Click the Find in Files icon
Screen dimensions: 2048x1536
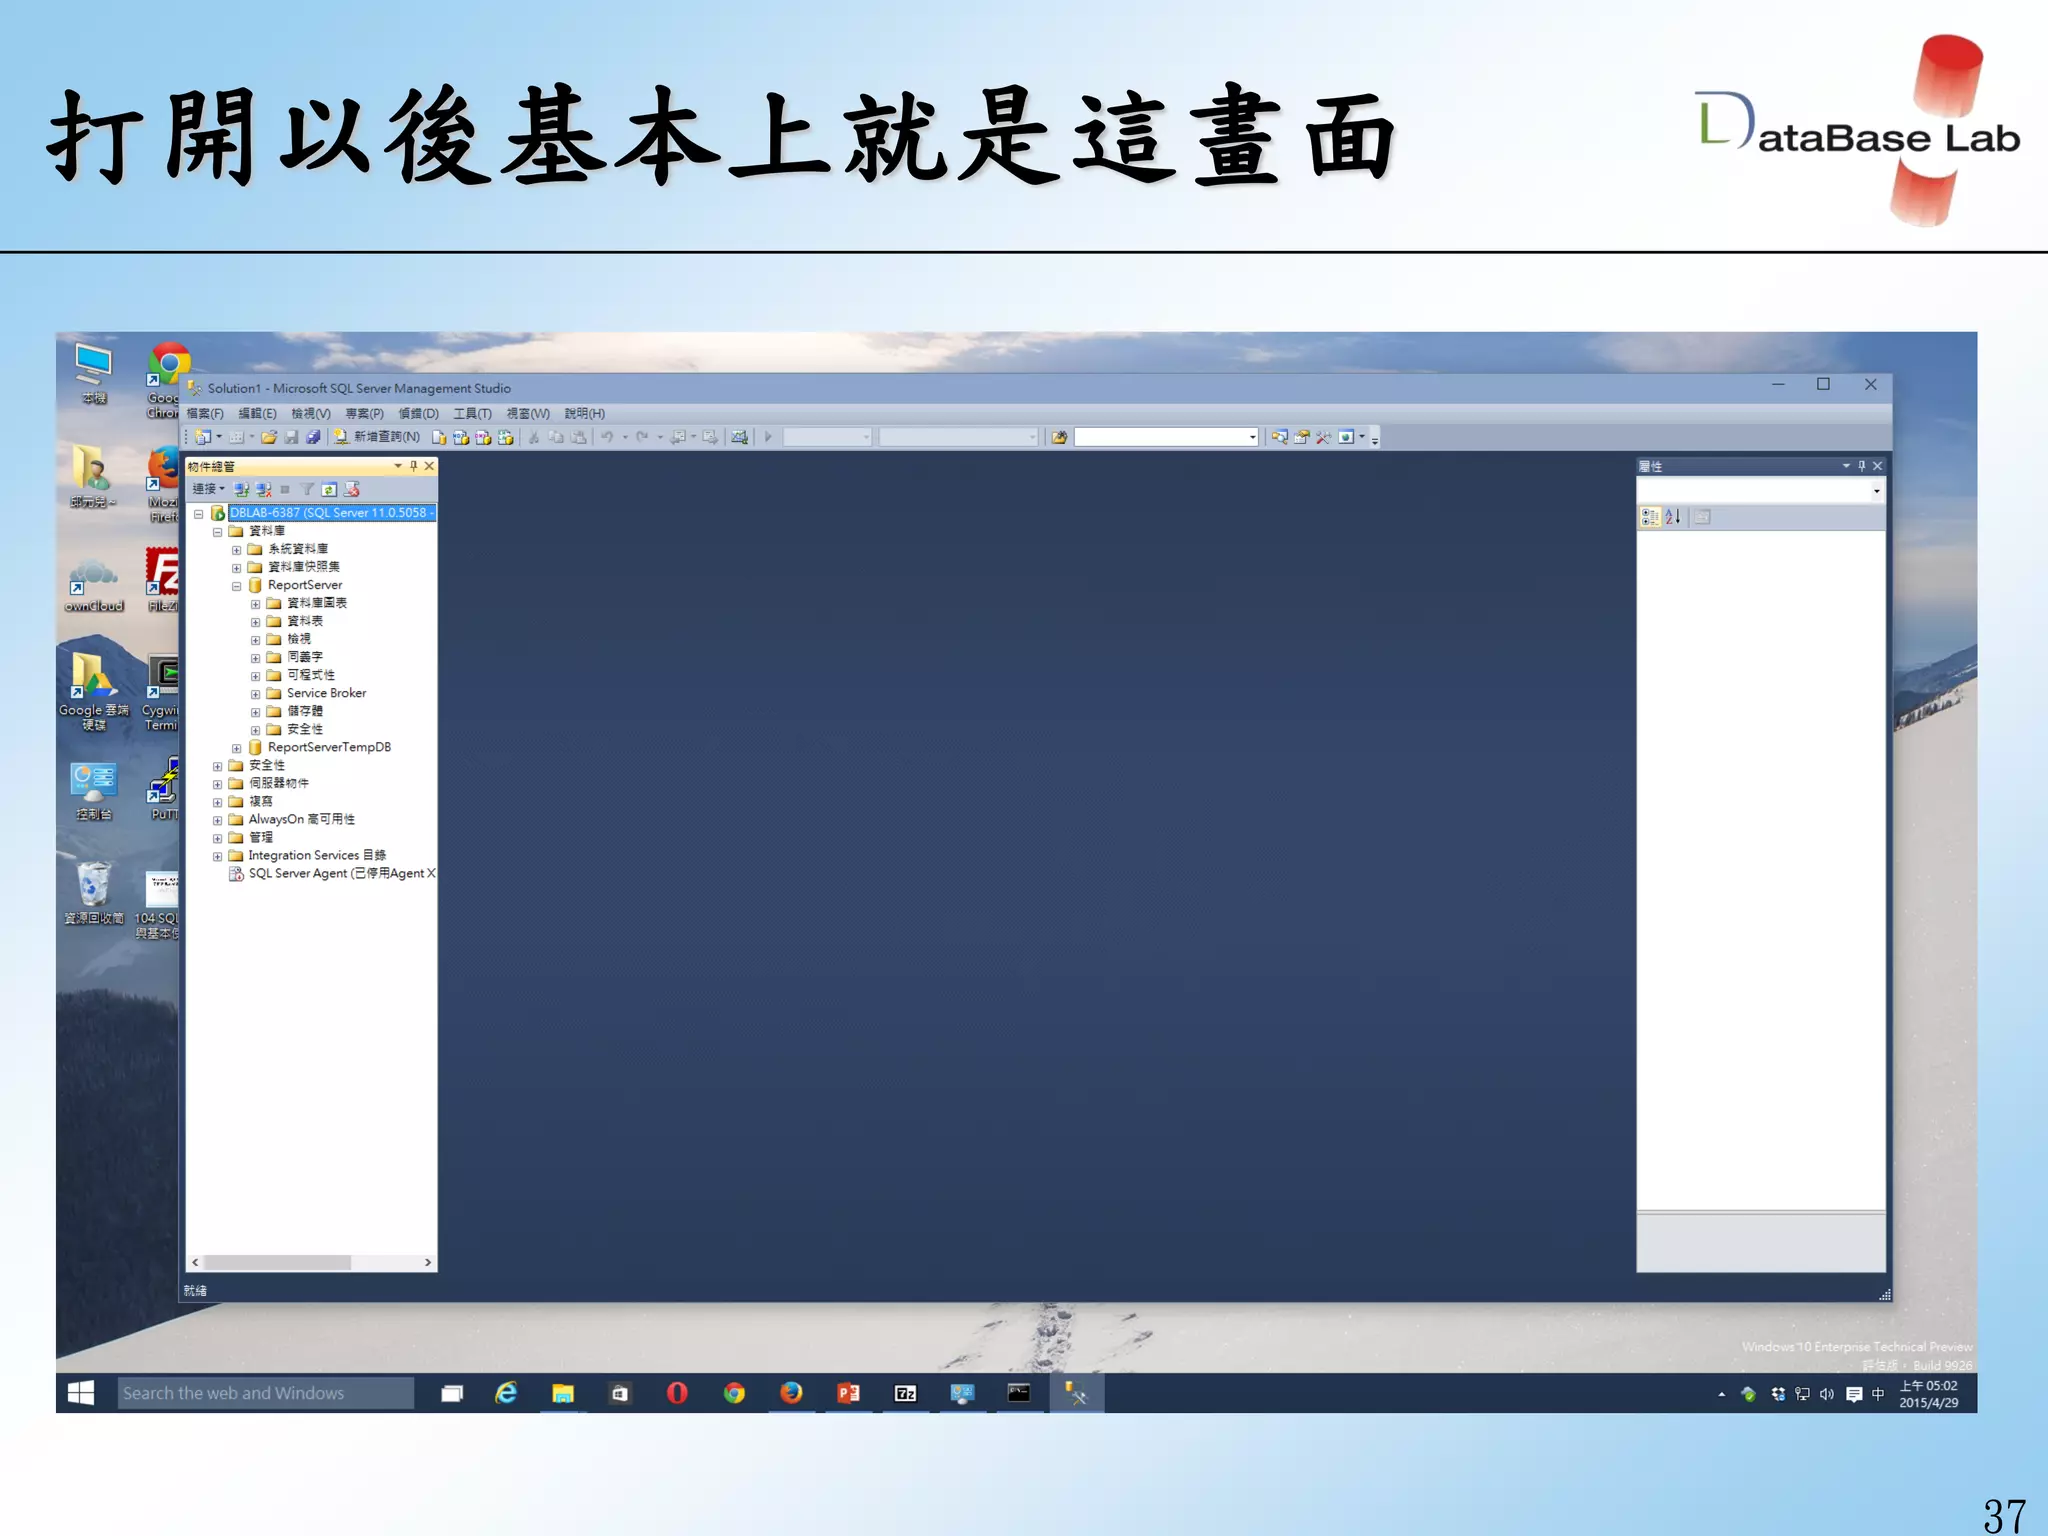[x=1059, y=437]
